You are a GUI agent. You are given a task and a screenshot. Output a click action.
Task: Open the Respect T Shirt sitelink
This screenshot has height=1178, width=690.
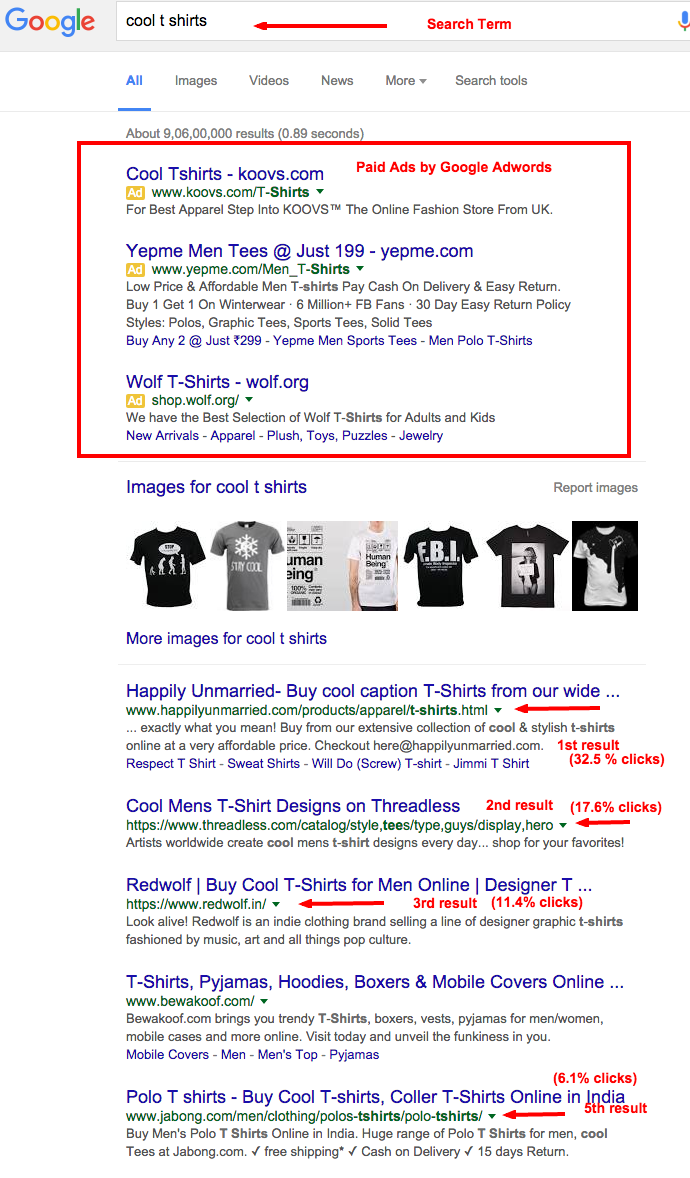tap(171, 763)
